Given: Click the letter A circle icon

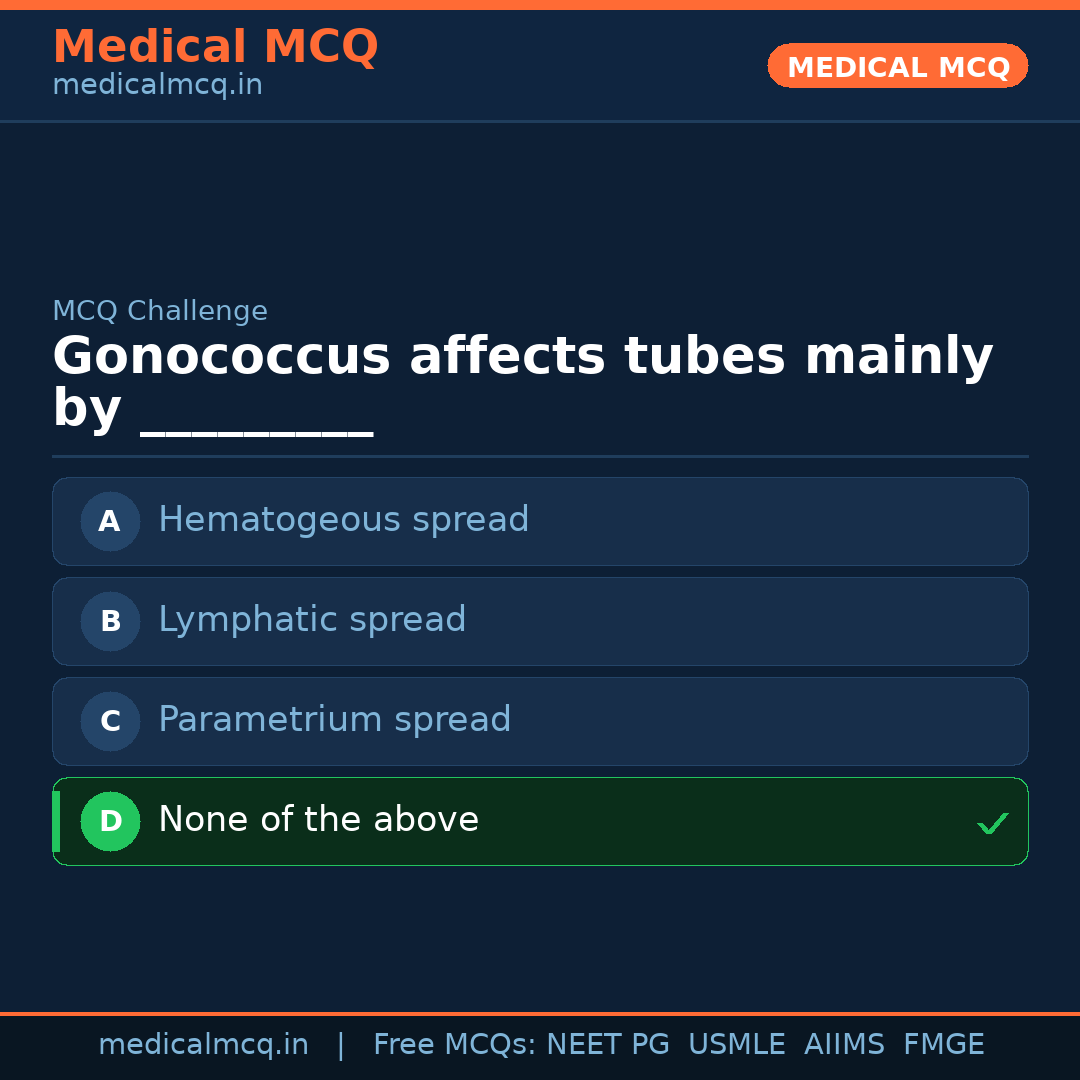Looking at the screenshot, I should pos(110,521).
